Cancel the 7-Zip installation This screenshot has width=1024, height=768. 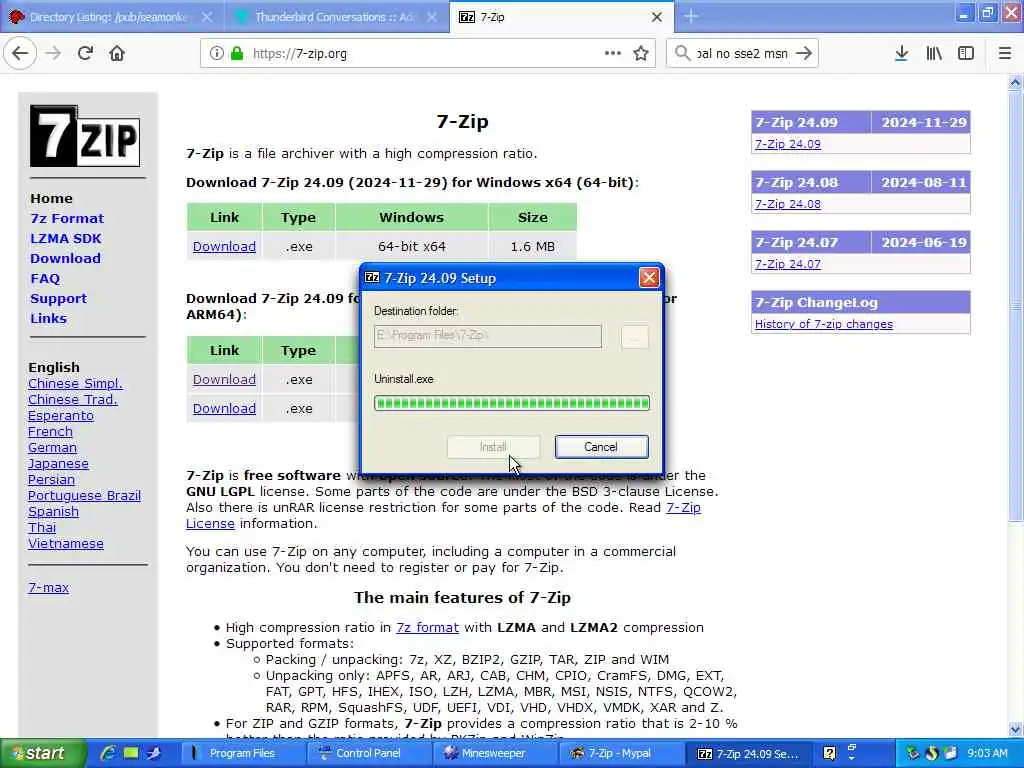click(x=601, y=447)
